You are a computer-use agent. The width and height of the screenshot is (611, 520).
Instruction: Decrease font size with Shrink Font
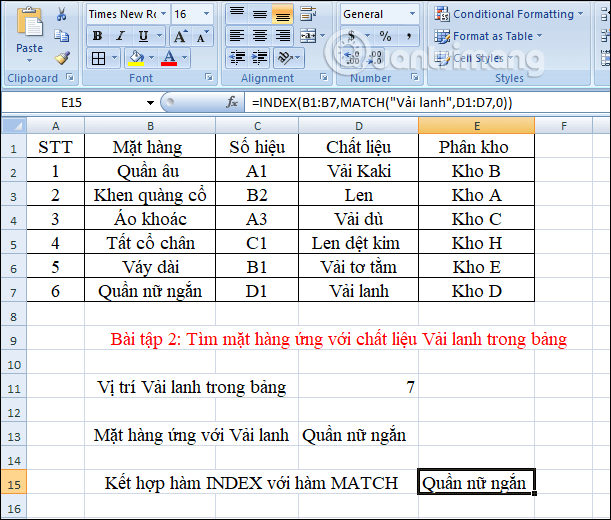(x=202, y=36)
